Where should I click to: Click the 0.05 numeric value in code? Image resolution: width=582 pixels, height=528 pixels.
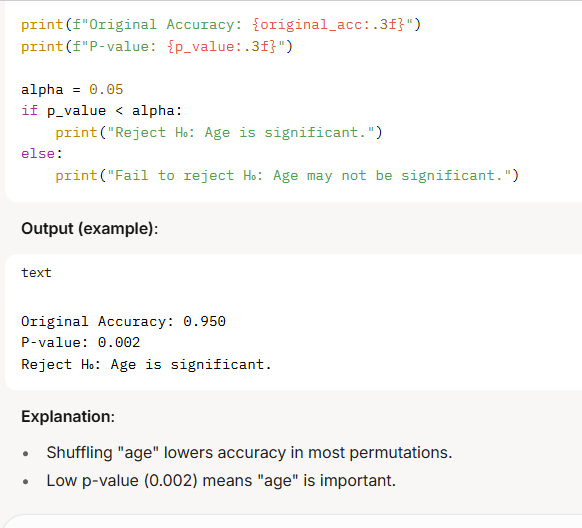[106, 89]
